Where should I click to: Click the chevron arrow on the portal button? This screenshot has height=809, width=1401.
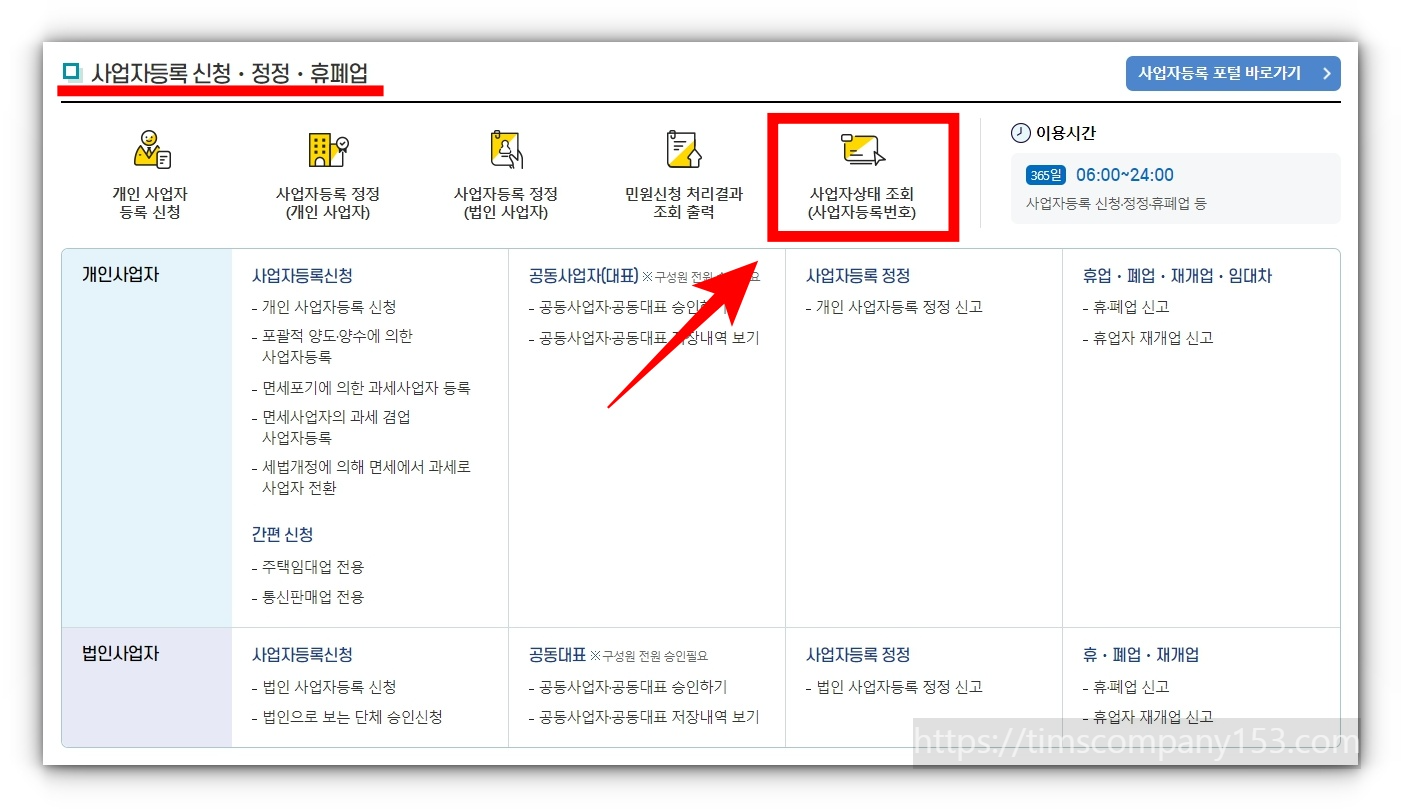(x=1328, y=73)
